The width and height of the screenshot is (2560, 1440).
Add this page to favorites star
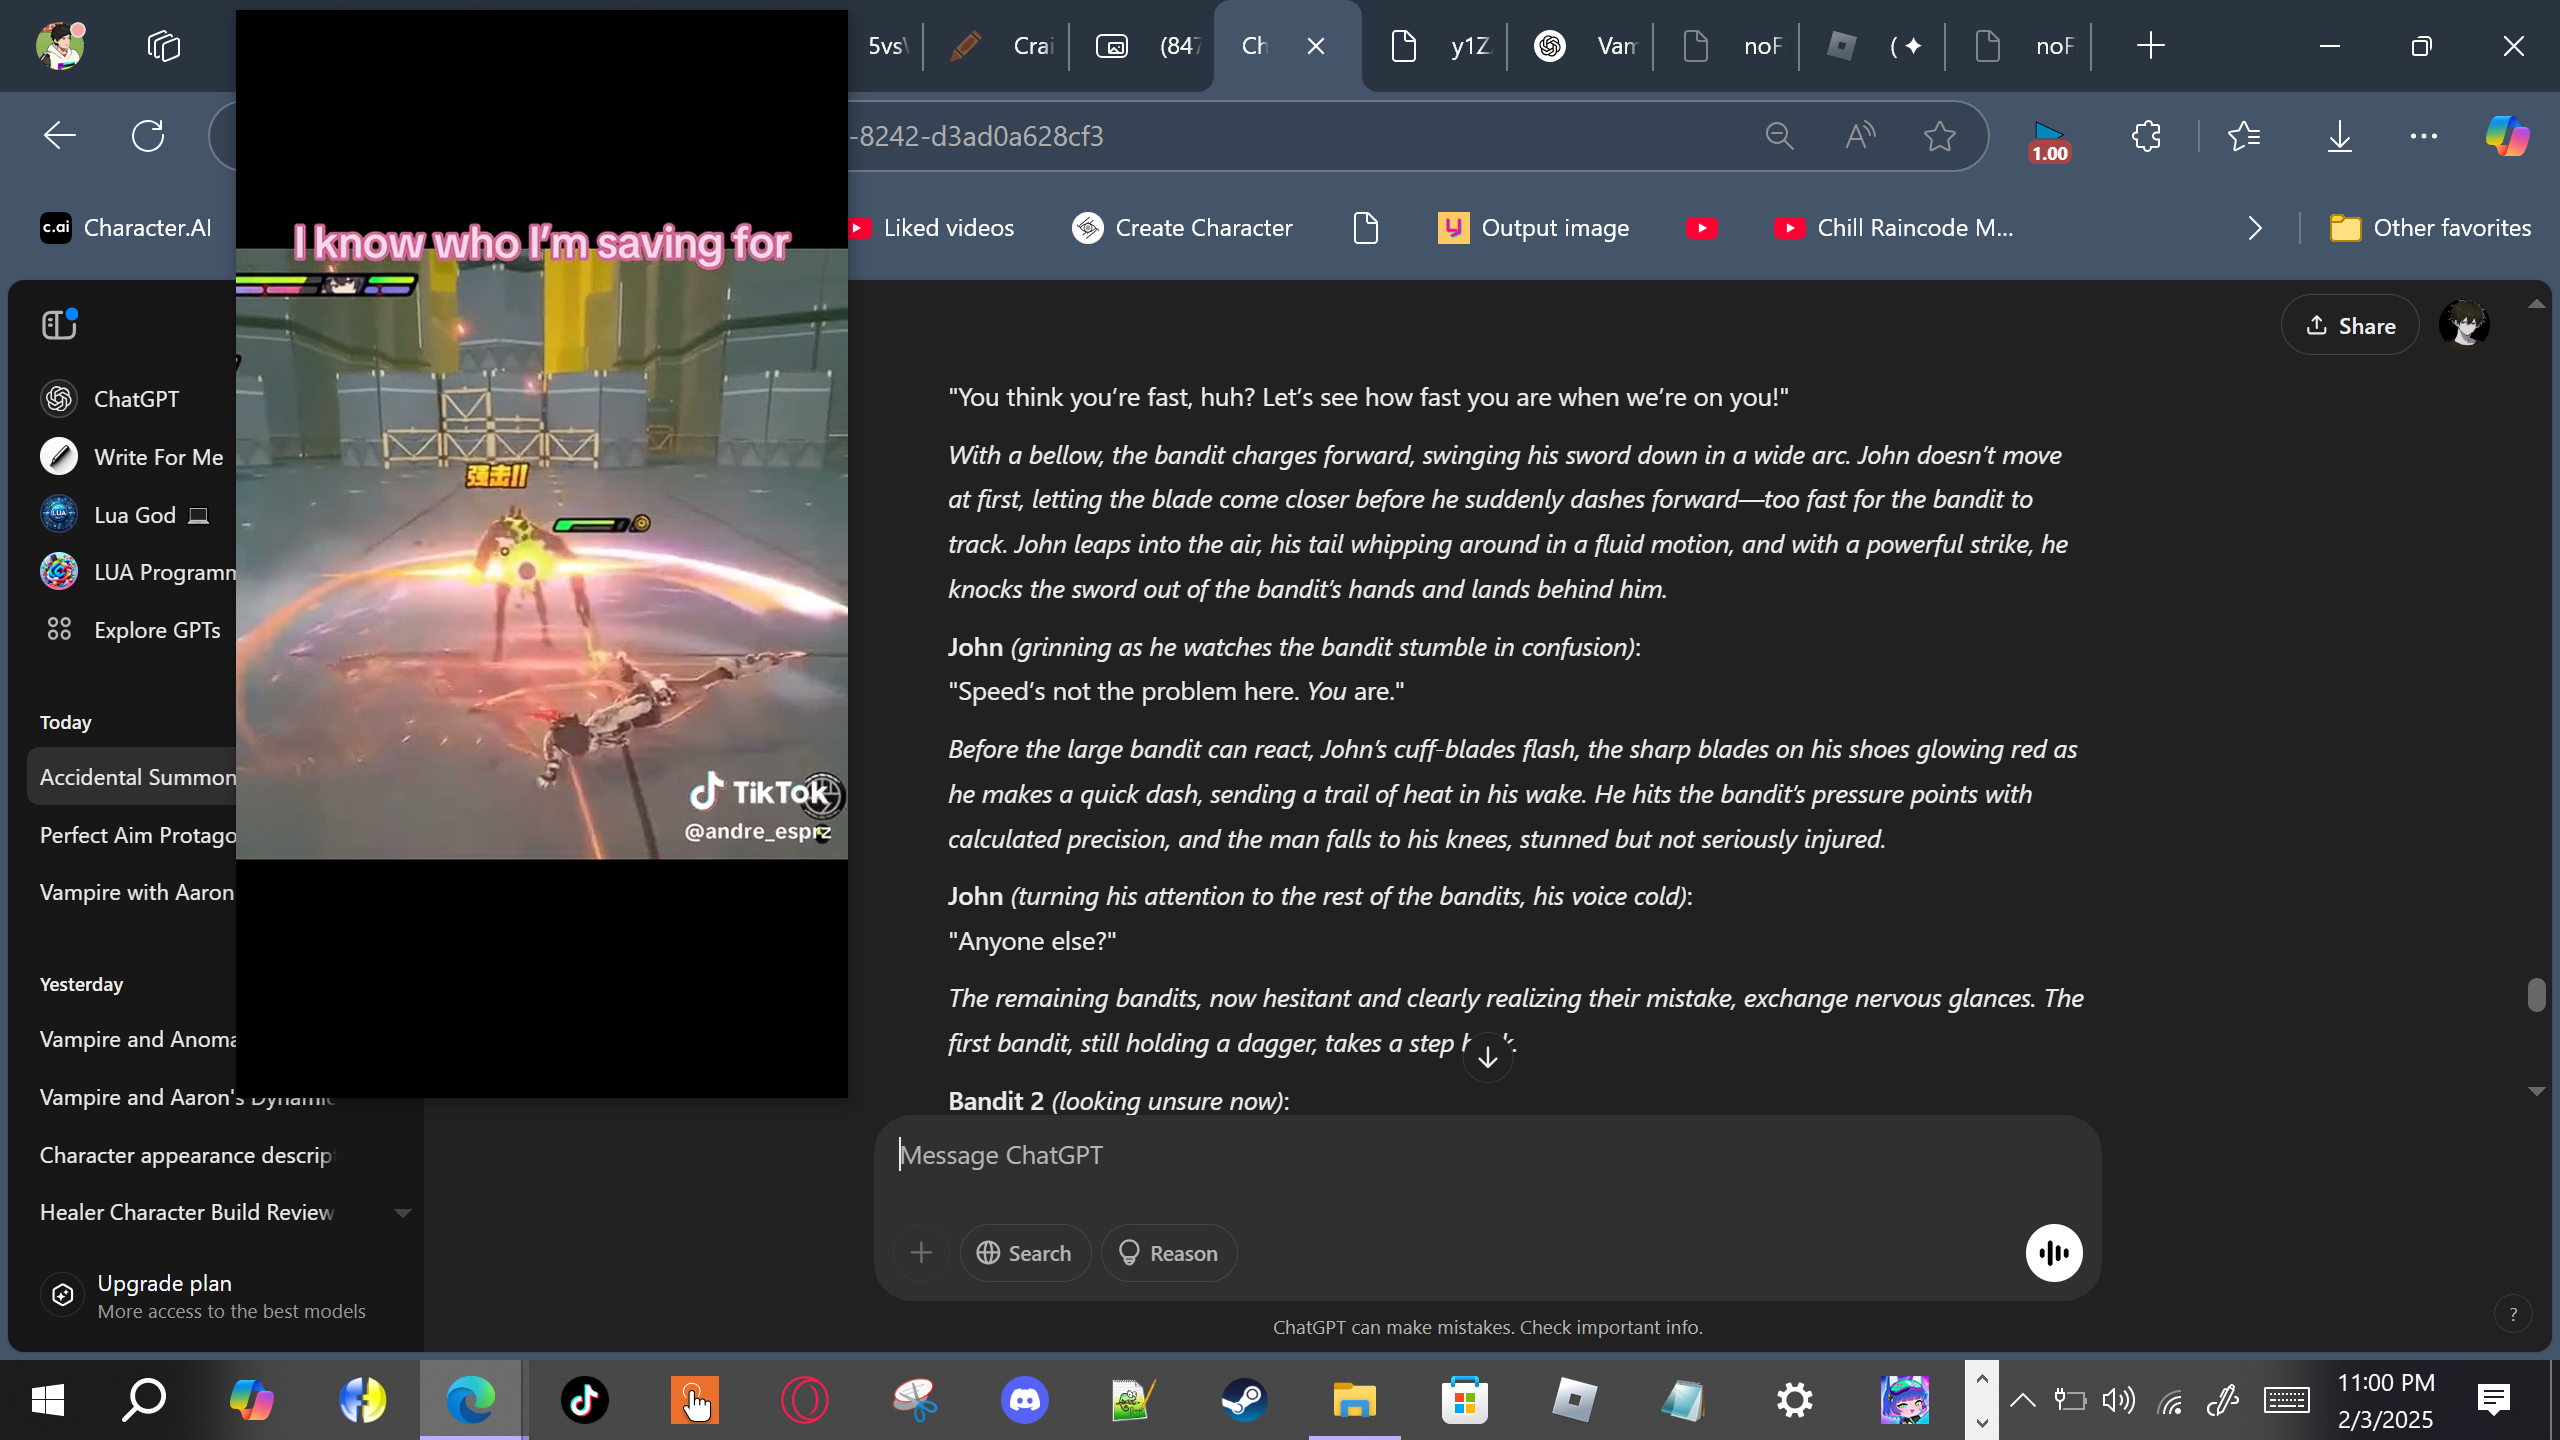coord(1940,136)
